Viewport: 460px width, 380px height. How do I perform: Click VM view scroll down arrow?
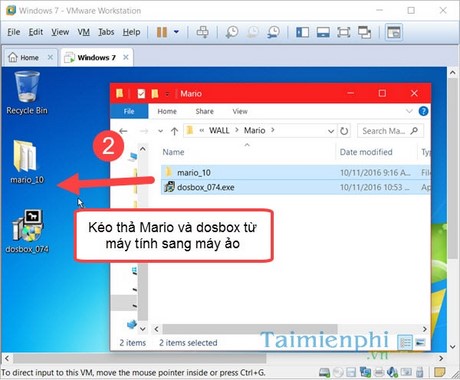click(x=453, y=347)
